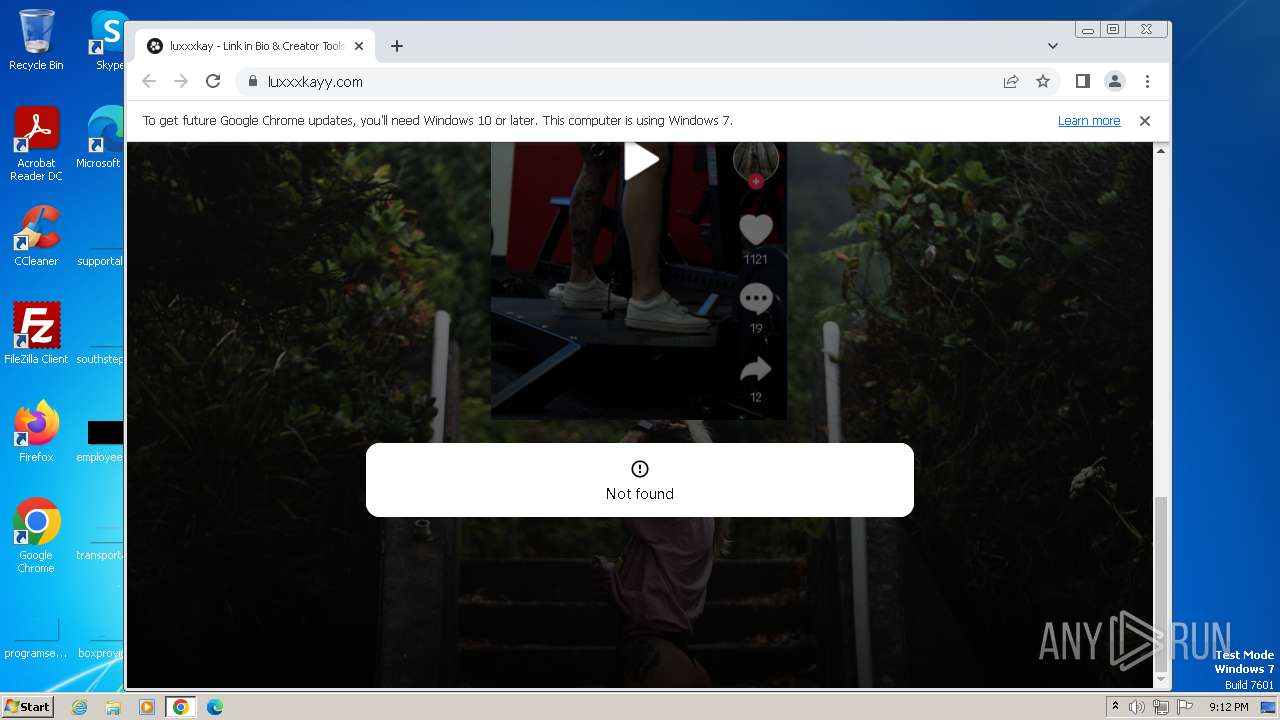Open Action Center flag icon

(x=1185, y=707)
